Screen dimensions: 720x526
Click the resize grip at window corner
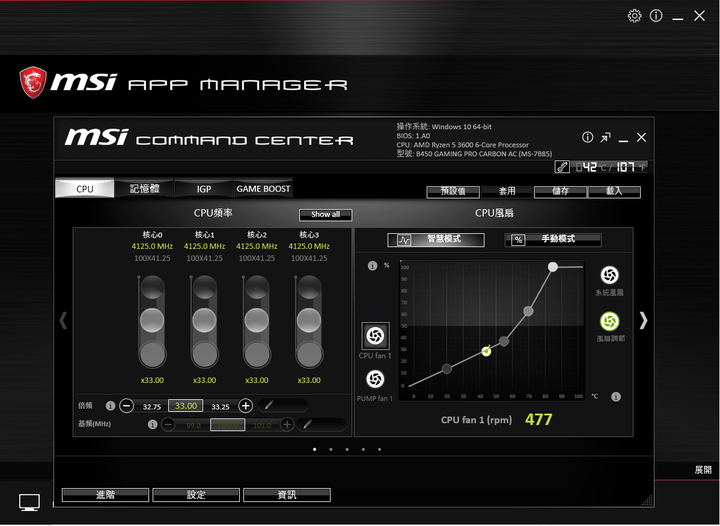click(647, 500)
